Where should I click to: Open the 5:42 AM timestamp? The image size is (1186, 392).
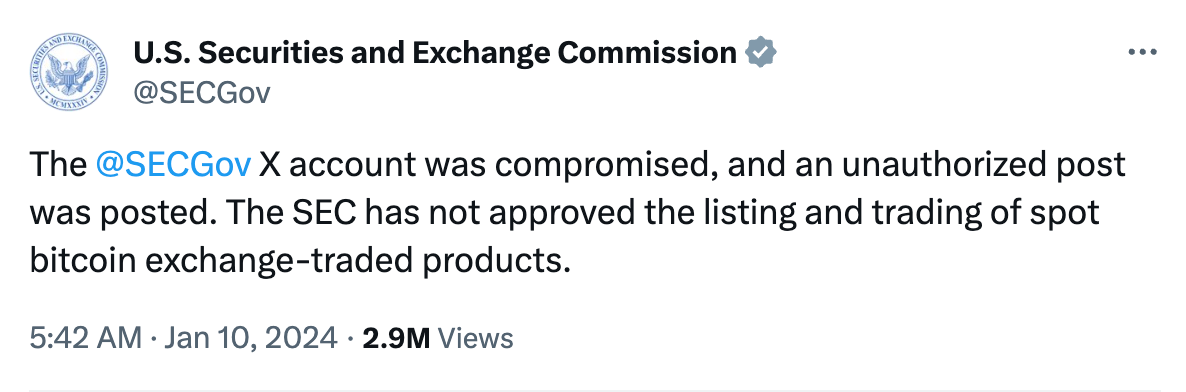pos(85,338)
